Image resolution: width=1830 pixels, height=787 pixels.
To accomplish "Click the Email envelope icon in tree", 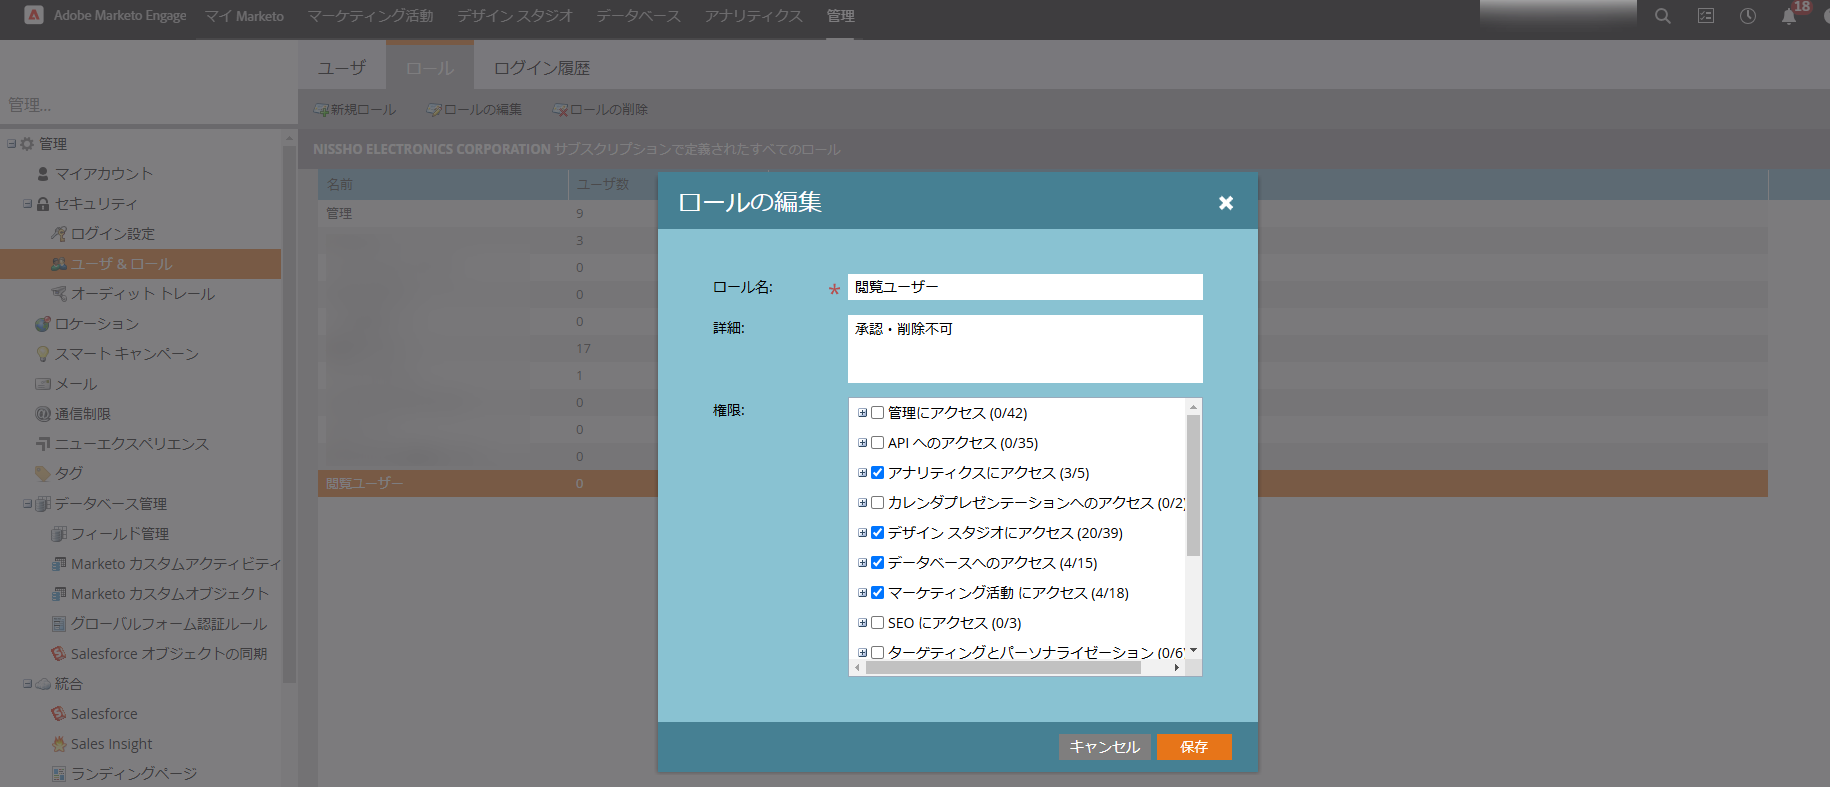I will (x=43, y=384).
